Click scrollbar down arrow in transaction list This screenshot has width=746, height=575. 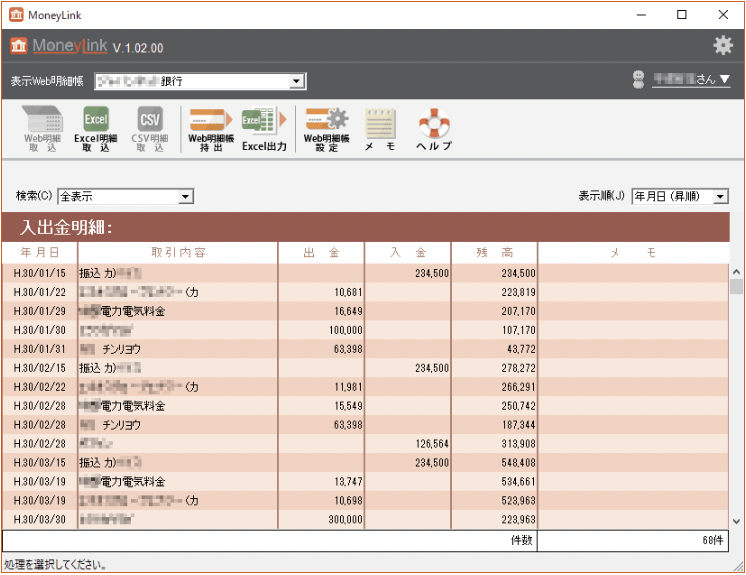[x=737, y=521]
